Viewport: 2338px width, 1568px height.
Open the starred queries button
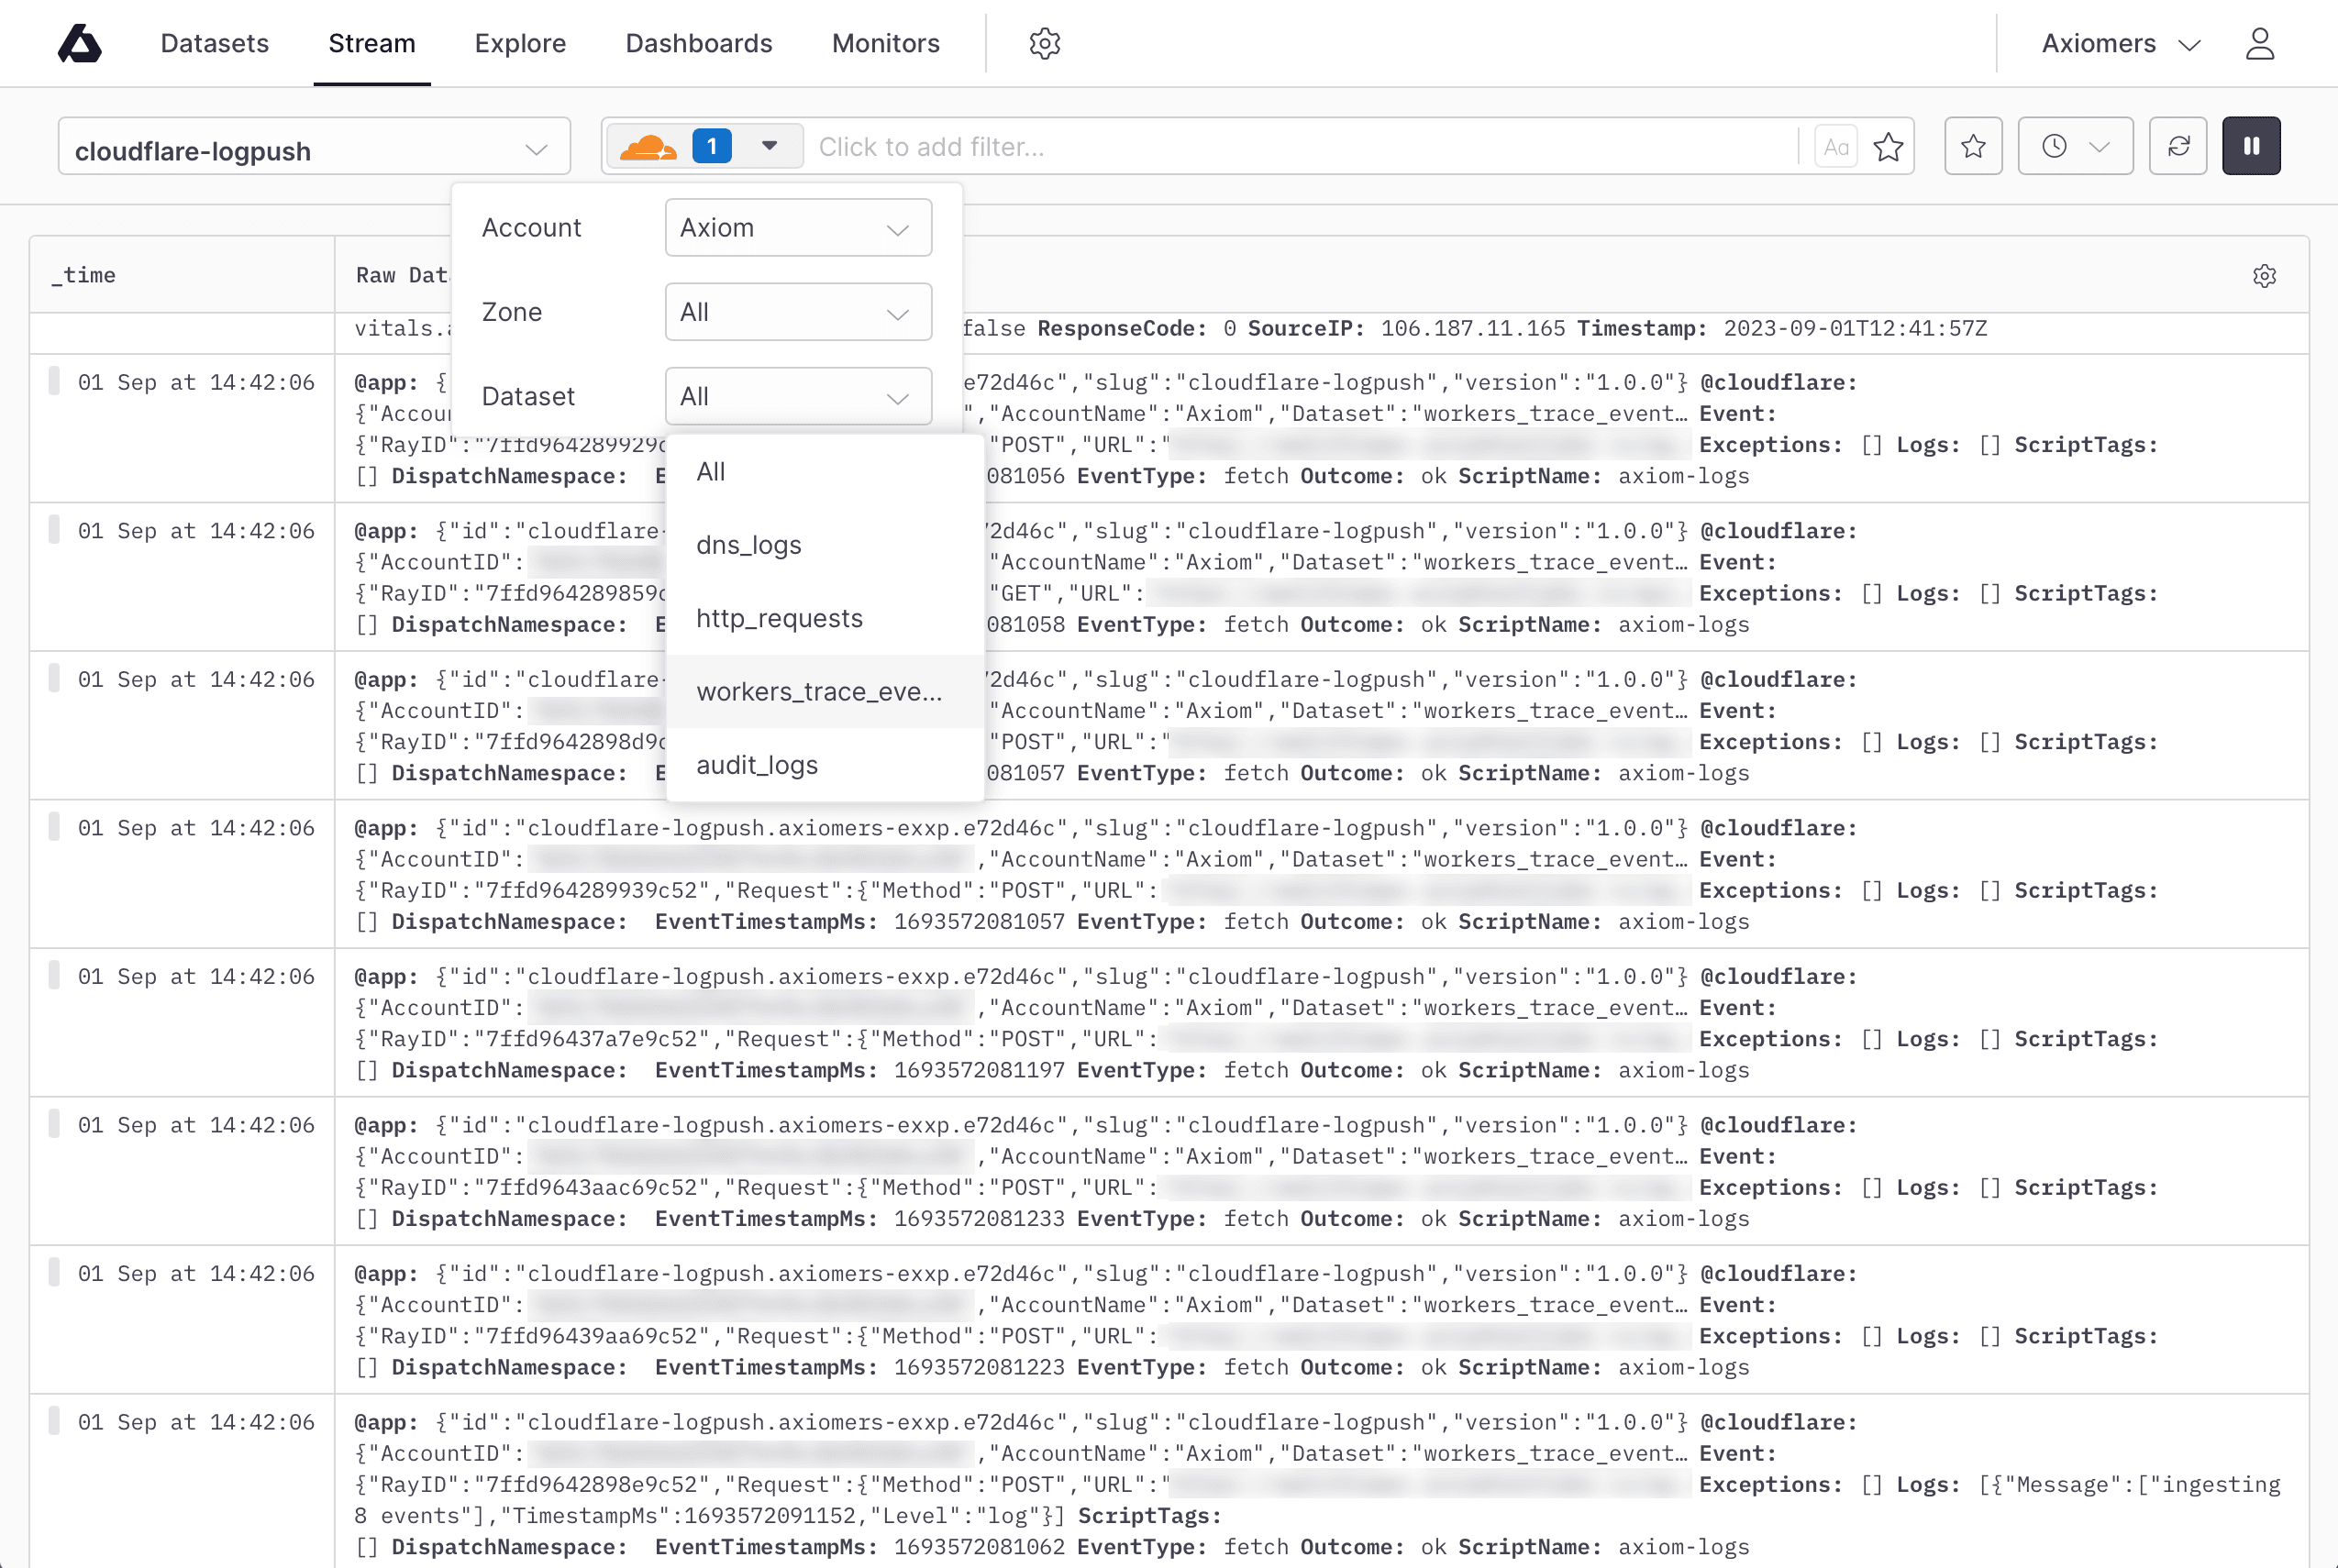(1973, 146)
